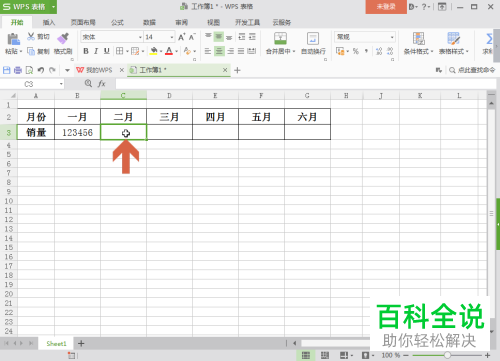Switch to the 视图 (View) ribbon tab

(x=213, y=22)
